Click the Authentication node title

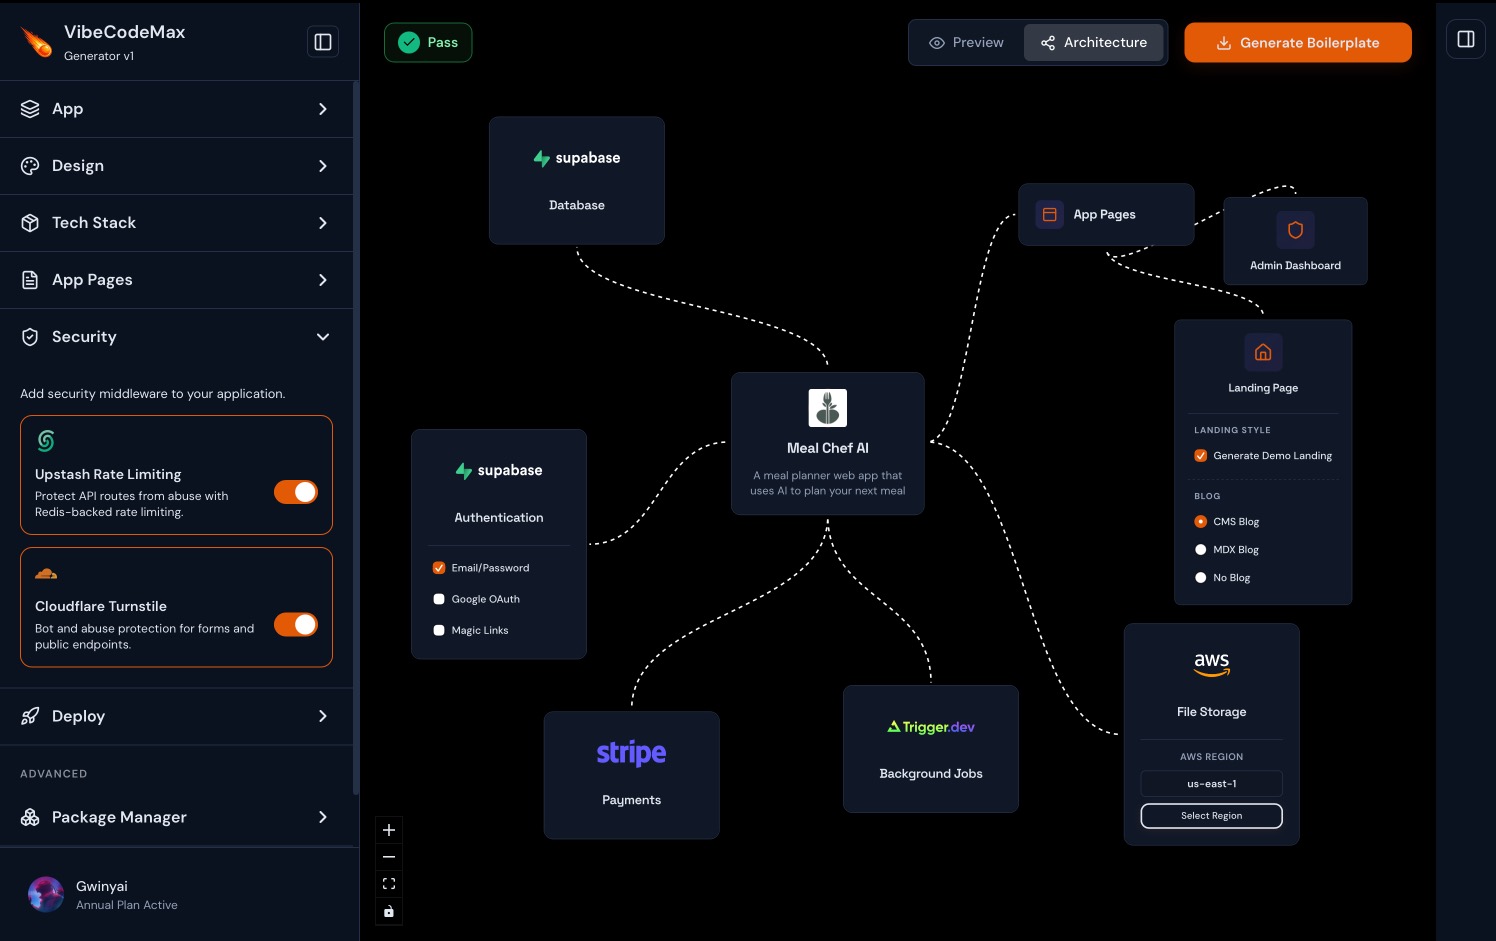tap(499, 518)
